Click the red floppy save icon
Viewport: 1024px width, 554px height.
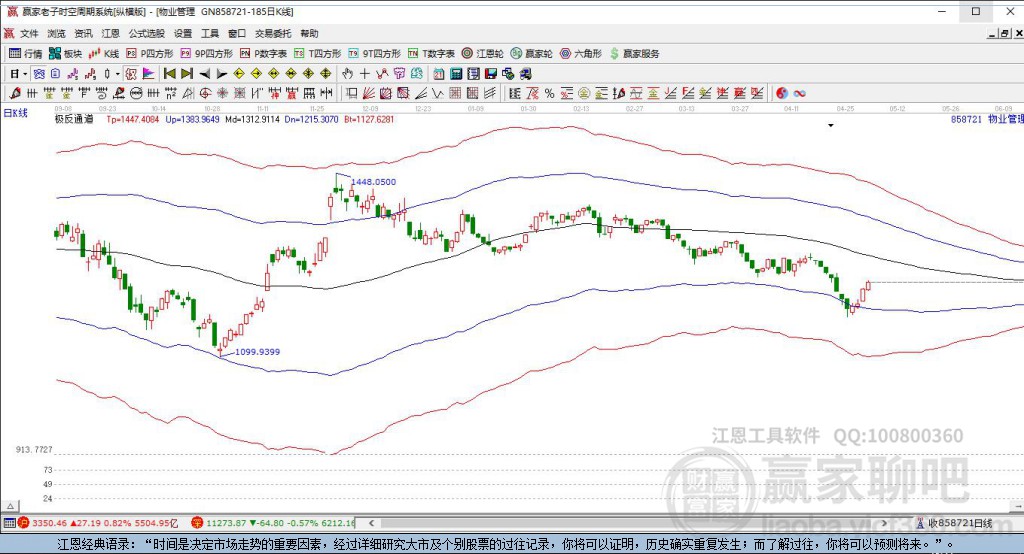(x=490, y=74)
